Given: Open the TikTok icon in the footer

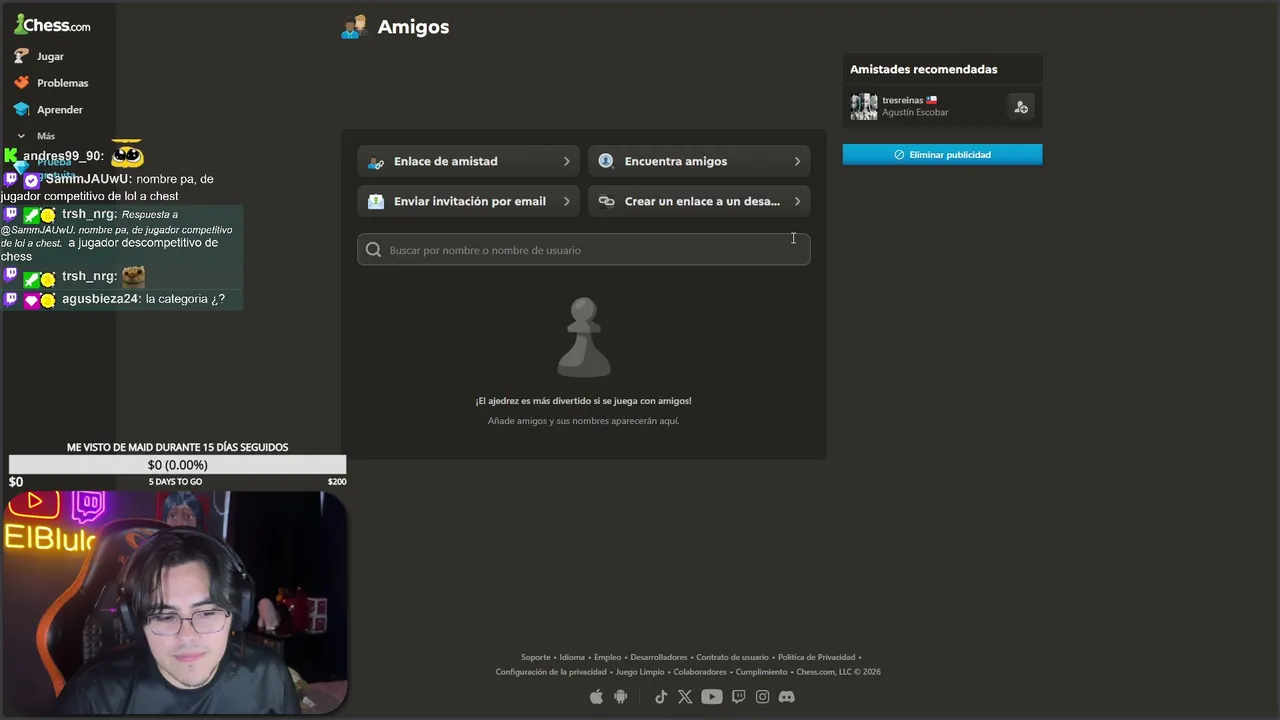Looking at the screenshot, I should point(661,697).
